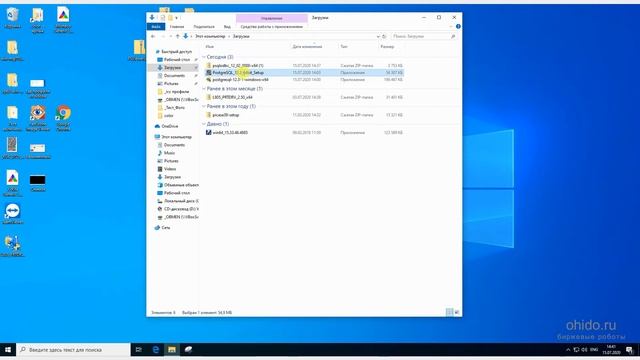Go up one folder level
Screen dimensions: 640x360
click(x=178, y=36)
